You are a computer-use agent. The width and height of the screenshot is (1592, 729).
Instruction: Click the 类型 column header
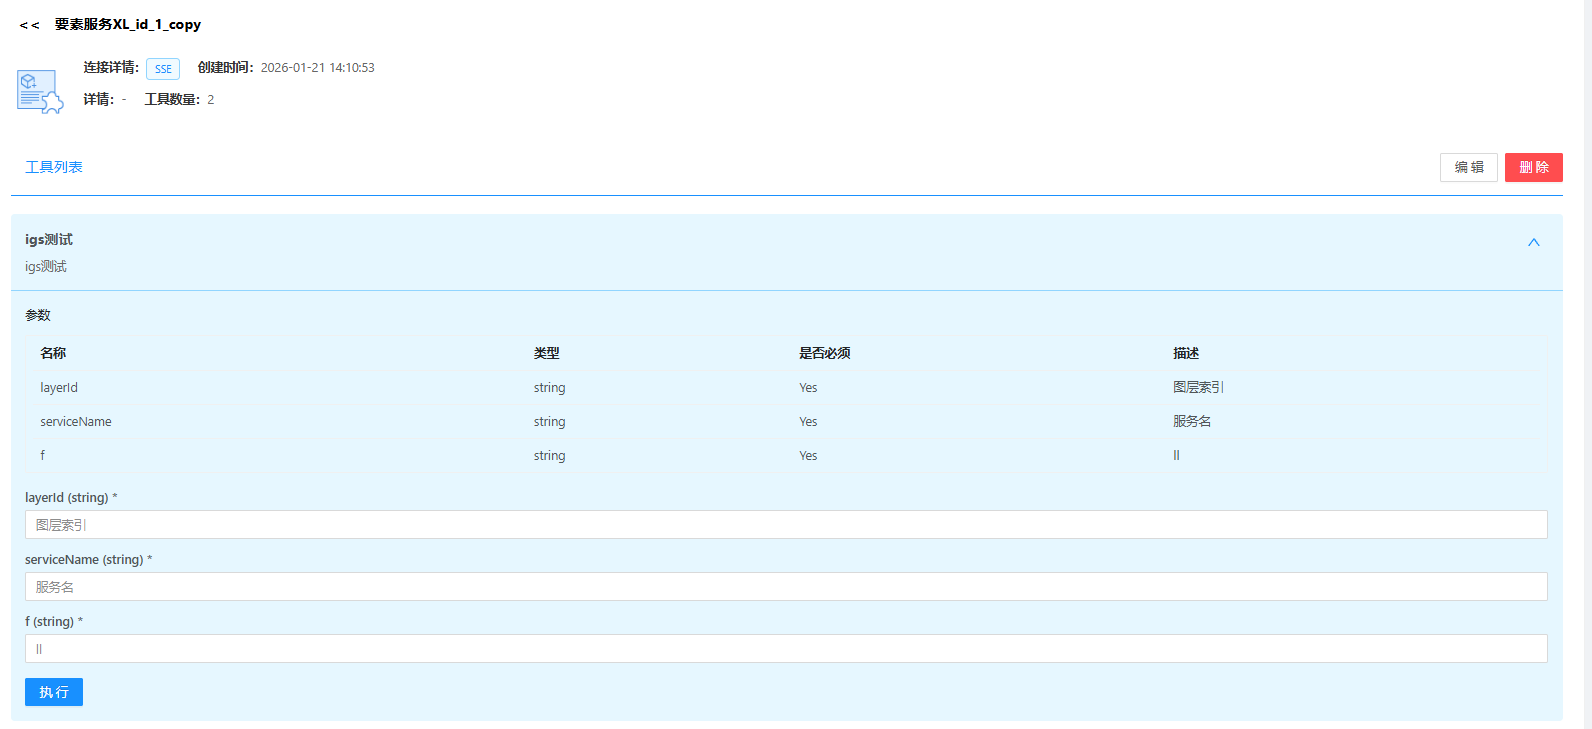(546, 353)
